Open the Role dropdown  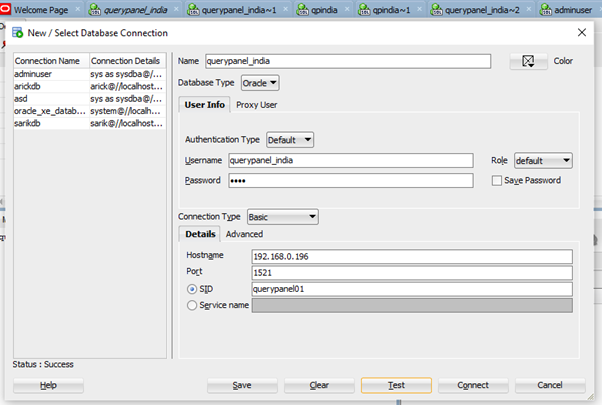point(543,160)
